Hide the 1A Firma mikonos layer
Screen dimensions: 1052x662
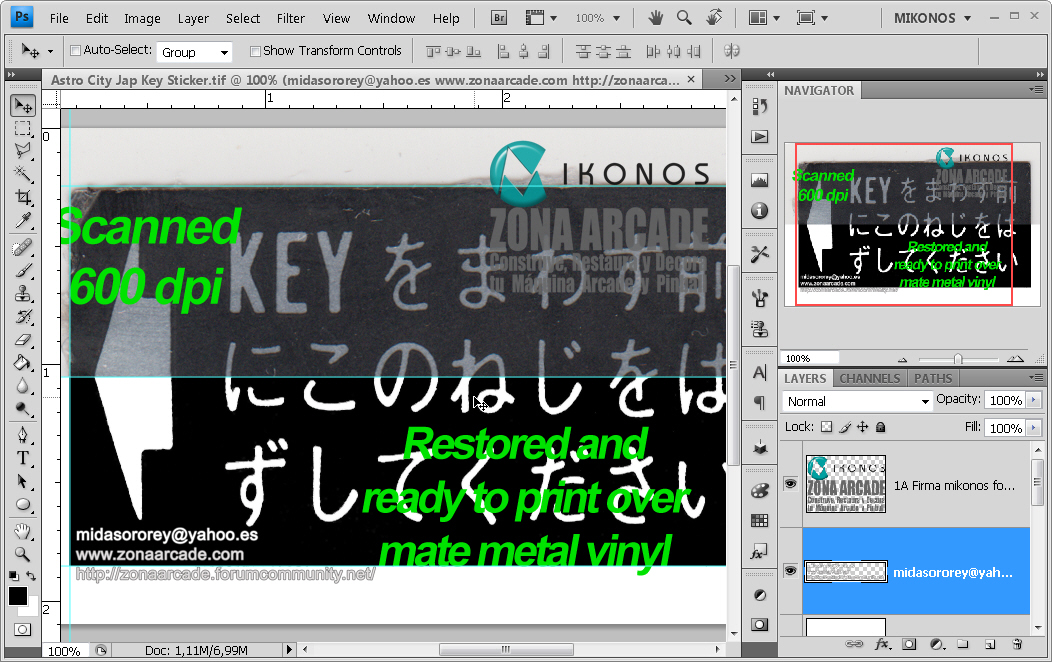point(790,483)
